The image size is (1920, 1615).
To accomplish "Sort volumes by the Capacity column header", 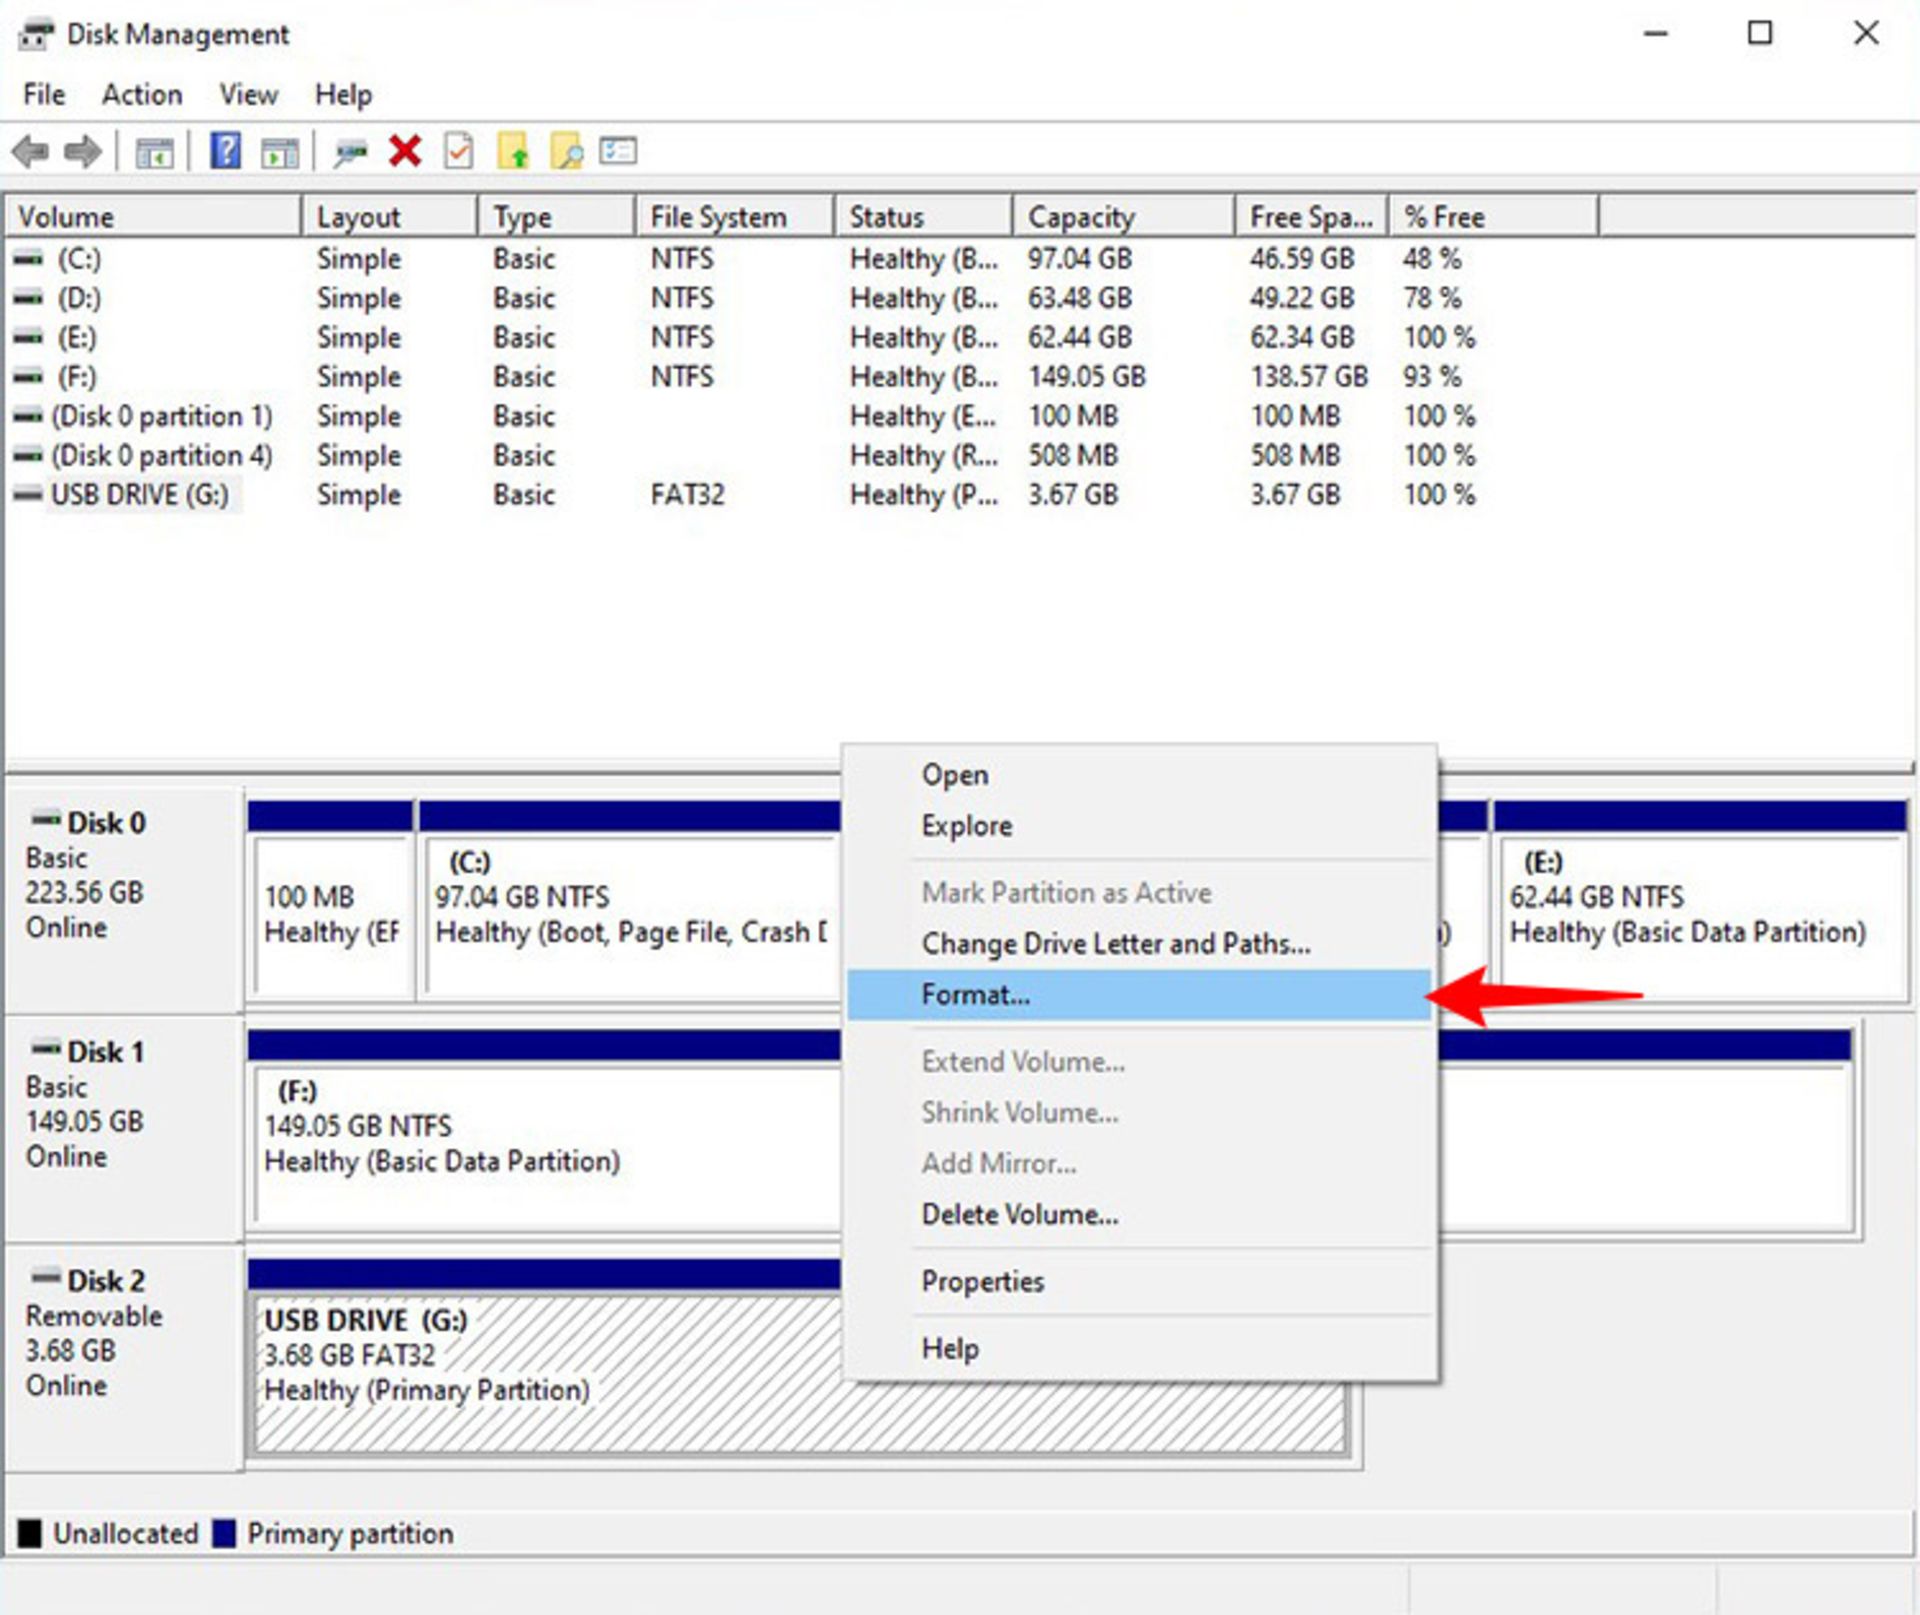I will coord(1082,216).
